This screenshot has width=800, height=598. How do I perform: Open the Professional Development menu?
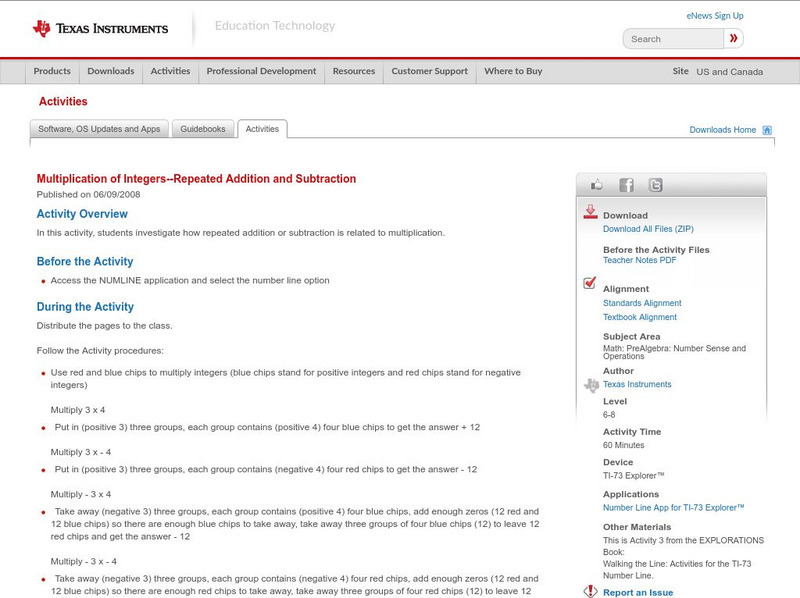coord(261,71)
